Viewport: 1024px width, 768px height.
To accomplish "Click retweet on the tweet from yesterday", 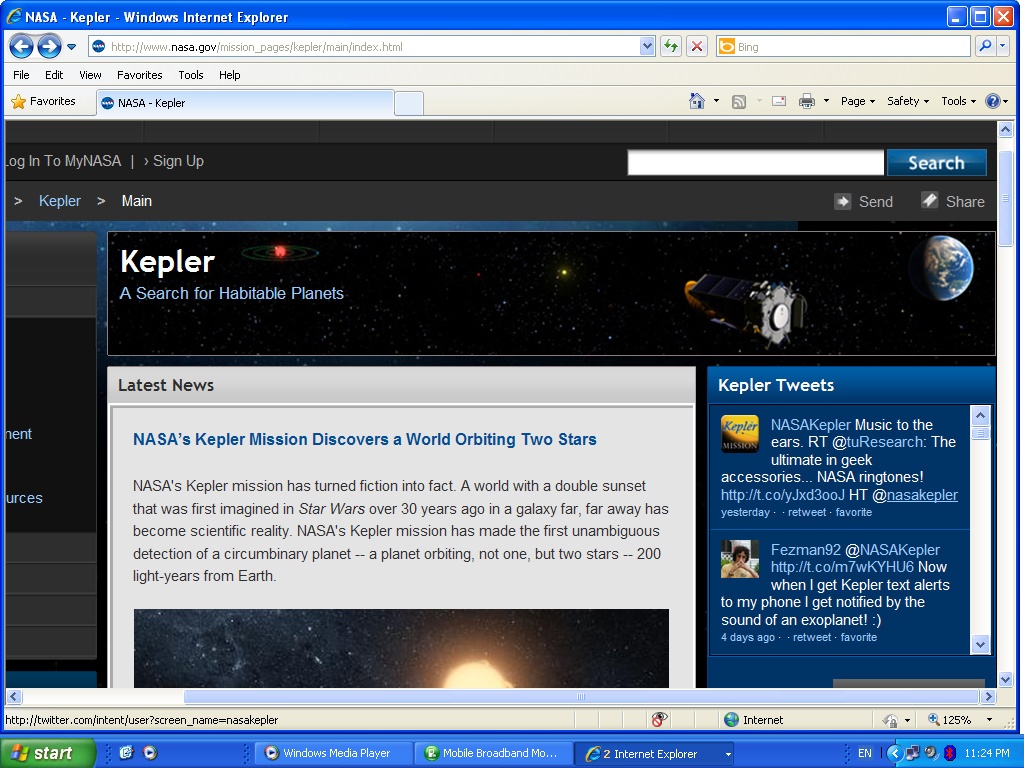I will pyautogui.click(x=807, y=513).
